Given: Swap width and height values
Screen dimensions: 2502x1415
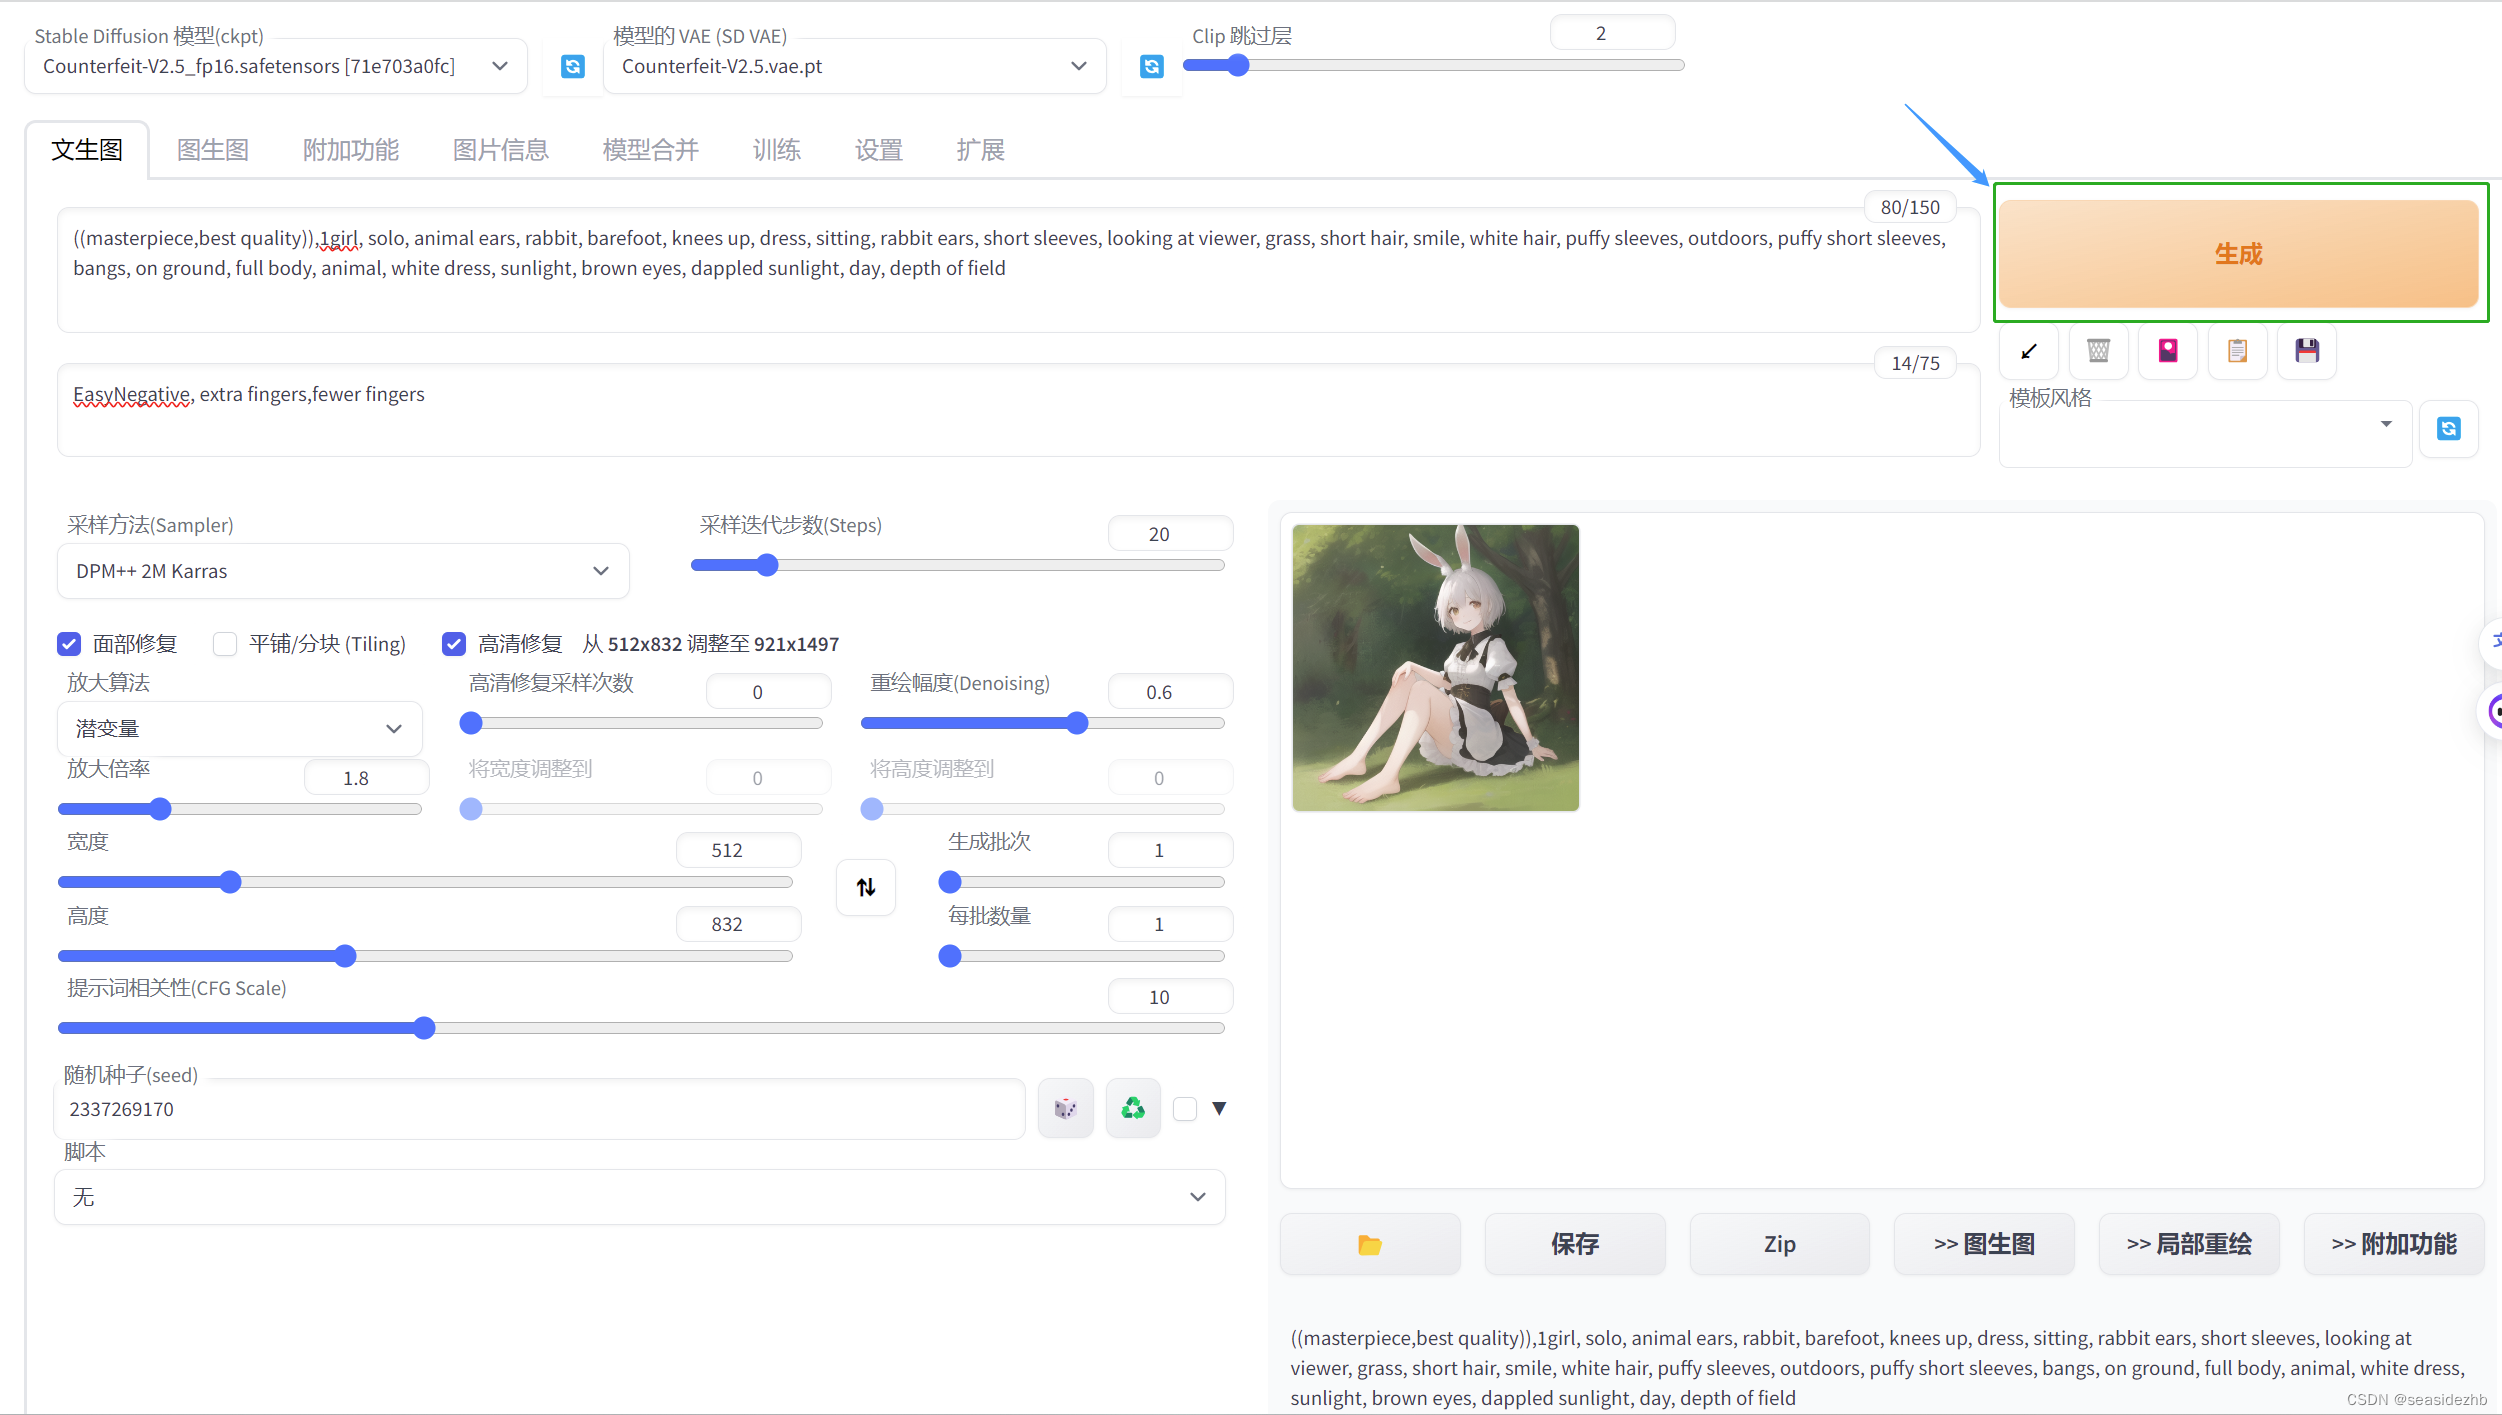Looking at the screenshot, I should point(866,887).
